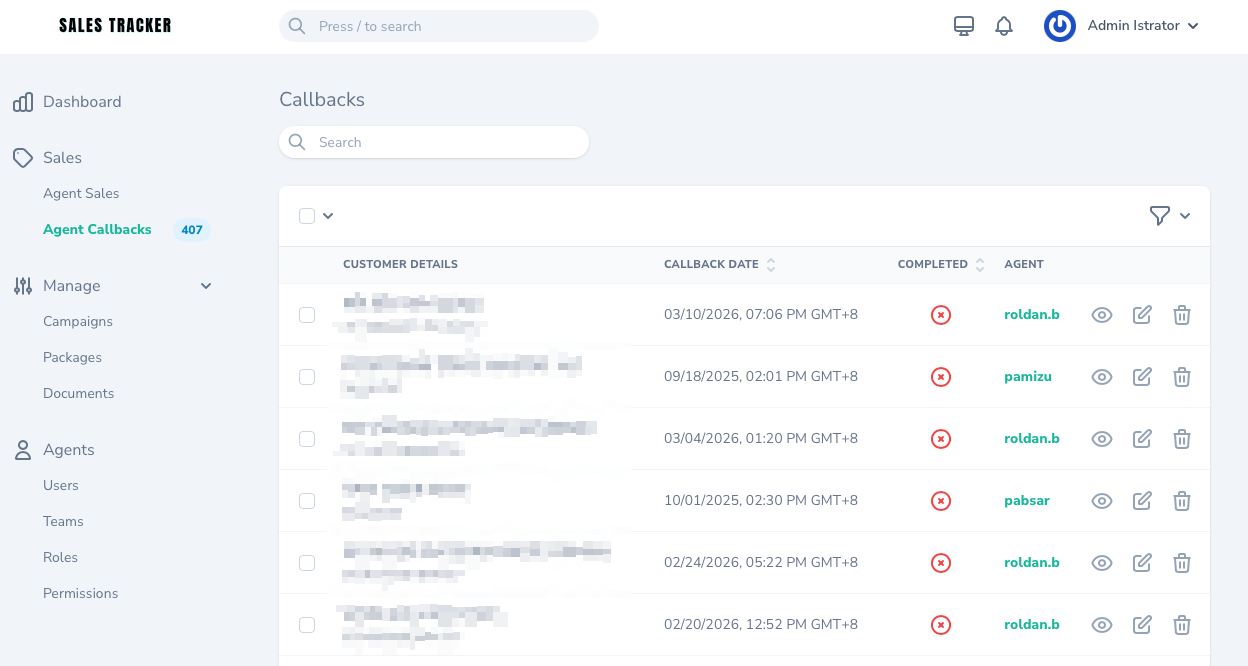1248x666 pixels.
Task: Click the agent link pabsar
Action: [x=1026, y=500]
